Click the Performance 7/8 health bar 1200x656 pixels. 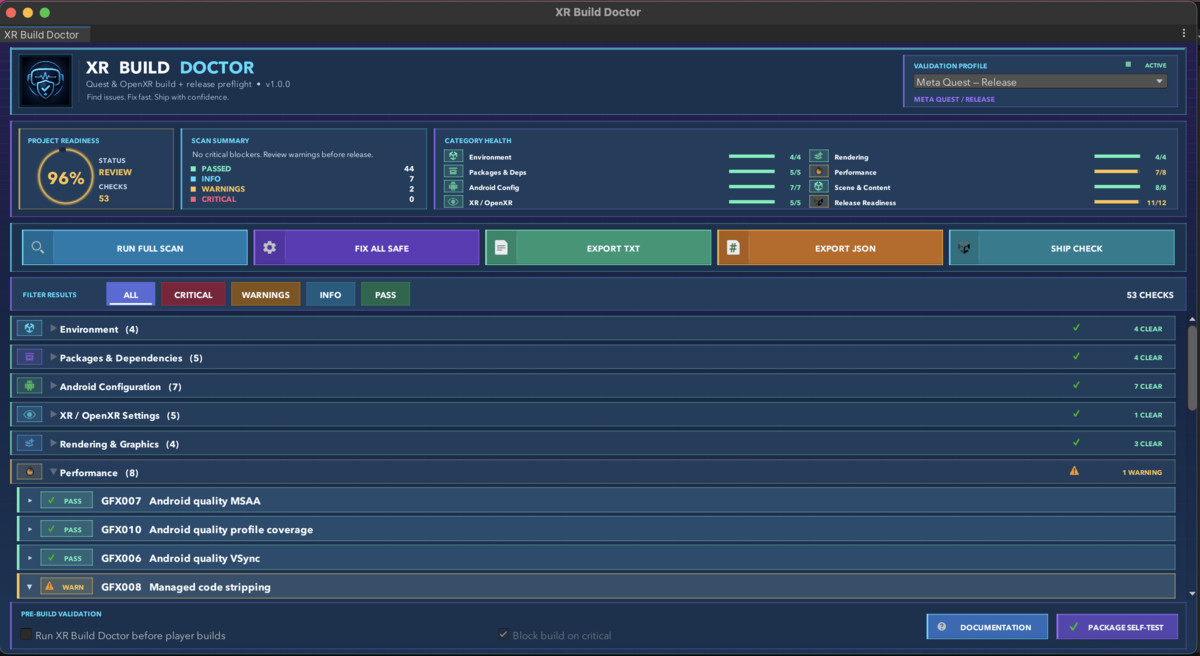[x=1117, y=172]
